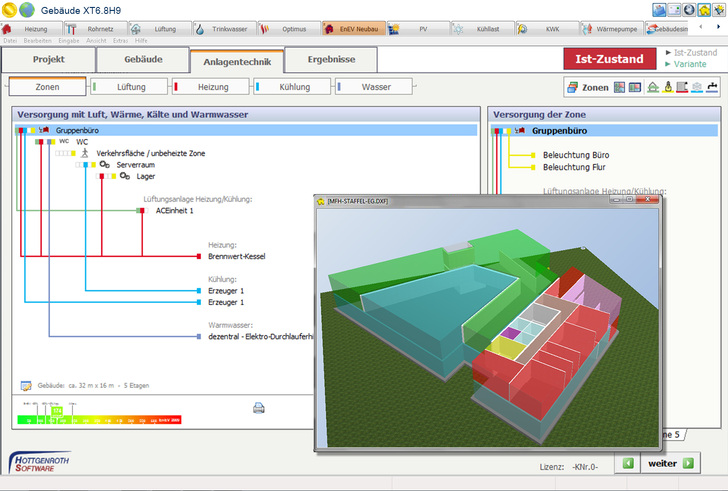Open the Gebäude tab

tap(143, 60)
